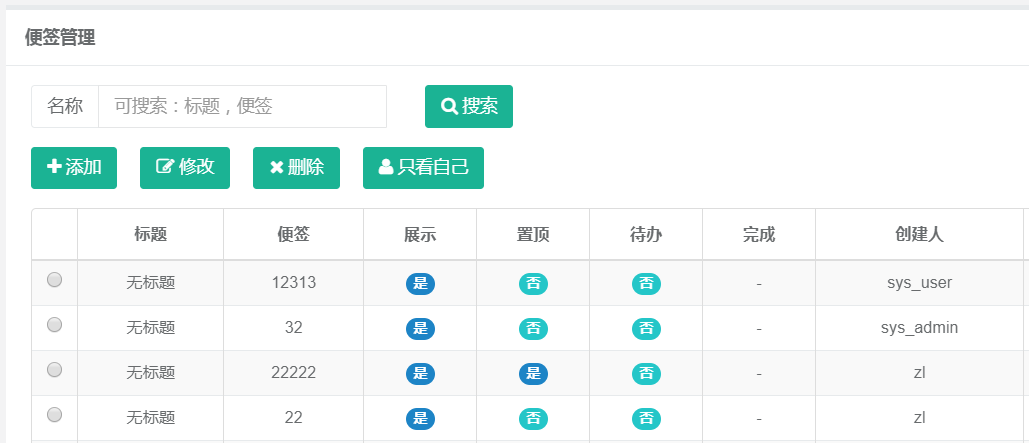This screenshot has height=443, width=1029.
Task: Click the 添加 add button
Action: click(74, 168)
